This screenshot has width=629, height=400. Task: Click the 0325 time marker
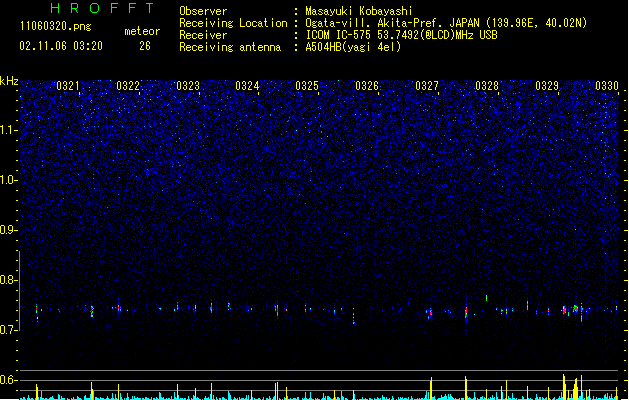click(307, 86)
